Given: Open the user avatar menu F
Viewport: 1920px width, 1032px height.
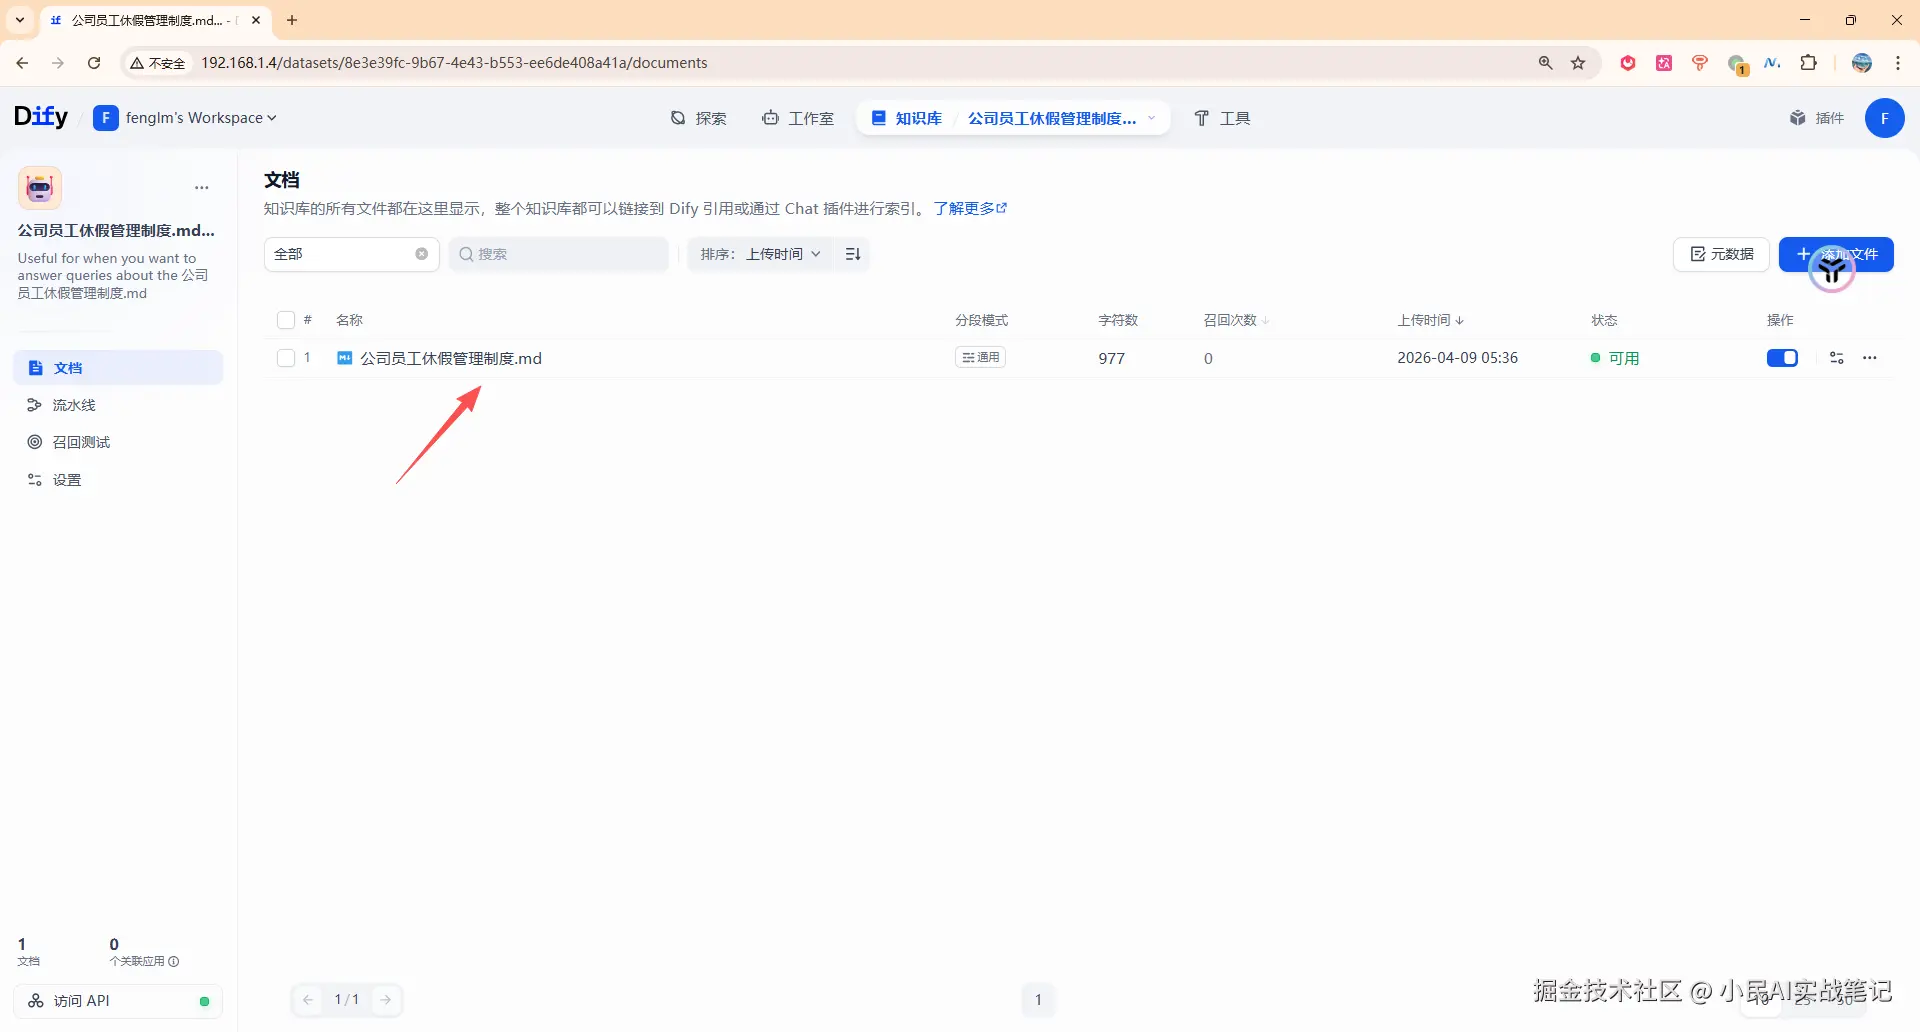Looking at the screenshot, I should pos(1884,118).
